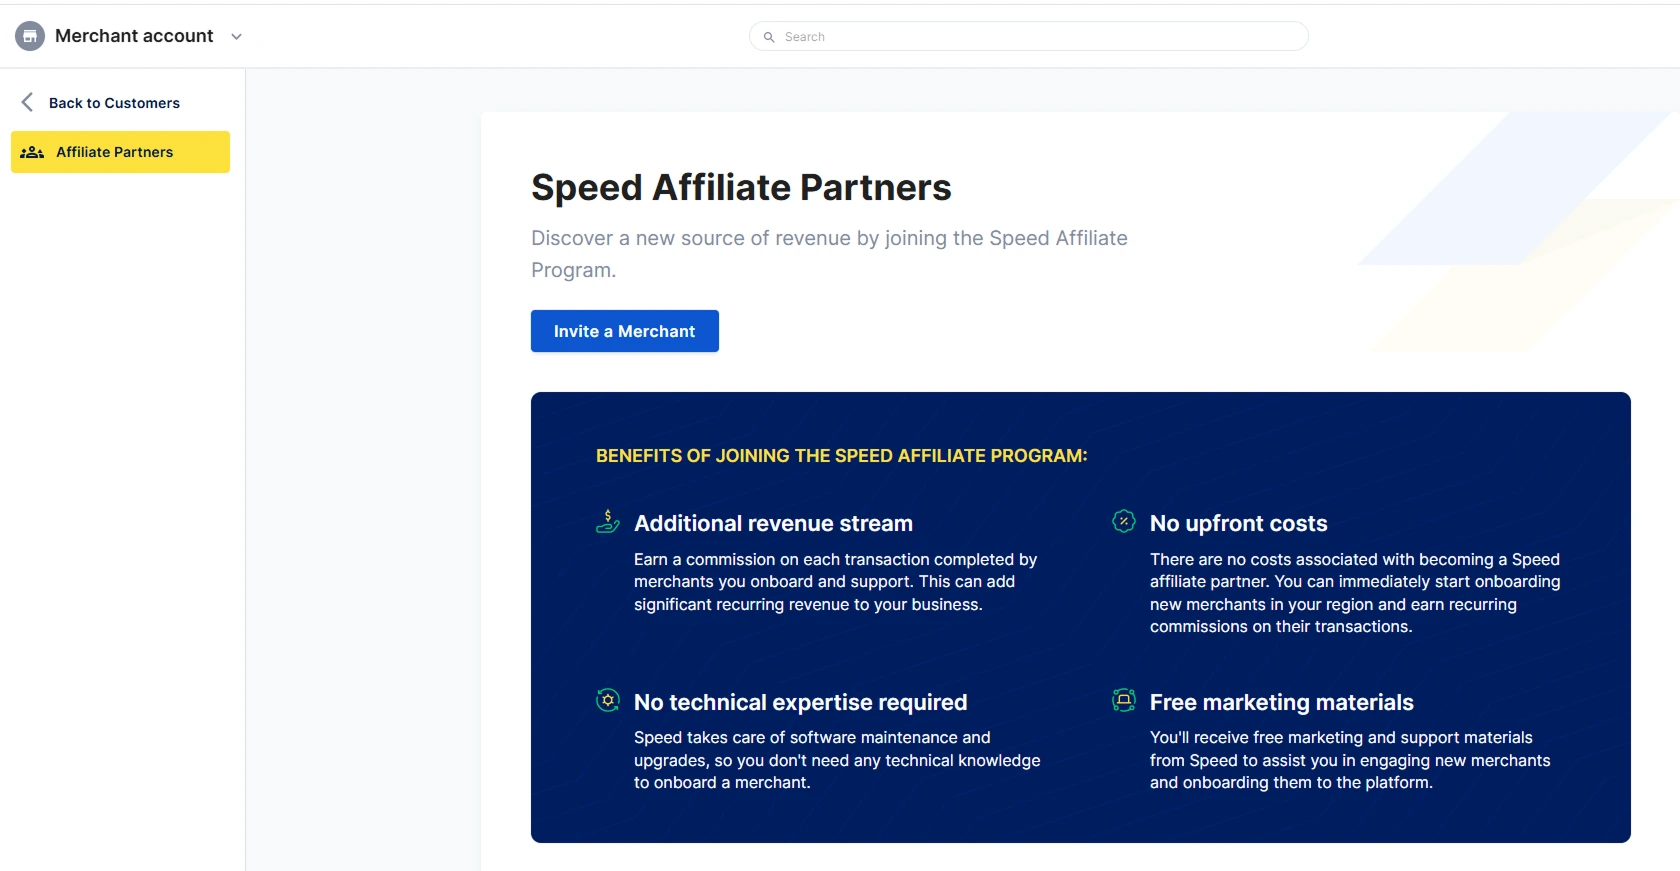Click the Additional revenue stream heading
This screenshot has width=1680, height=871.
[773, 523]
